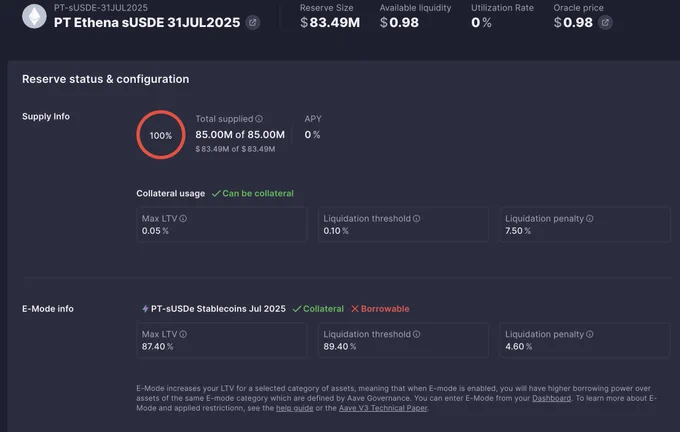
Task: Show info for Liquidation threshold 0.10%
Action: 416,219
